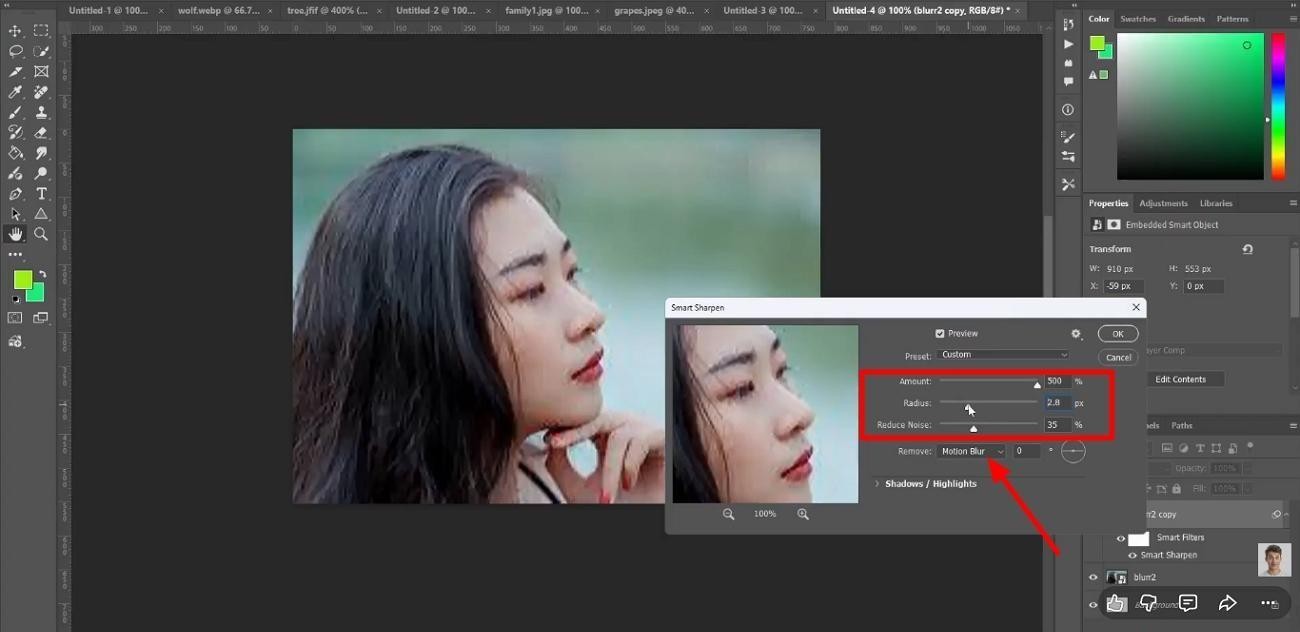The height and width of the screenshot is (632, 1300).
Task: Select the Rectangular Marquee tool
Action: 41,31
